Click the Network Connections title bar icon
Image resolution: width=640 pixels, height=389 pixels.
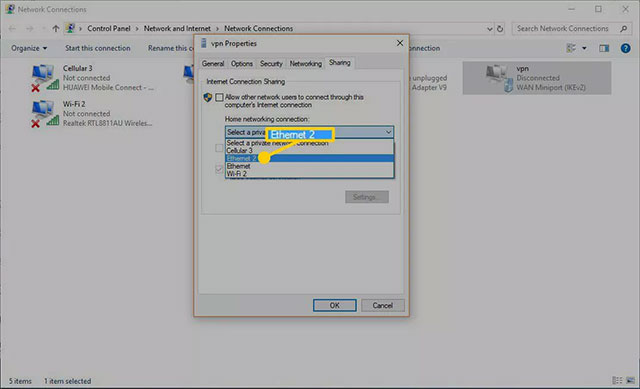pos(10,9)
